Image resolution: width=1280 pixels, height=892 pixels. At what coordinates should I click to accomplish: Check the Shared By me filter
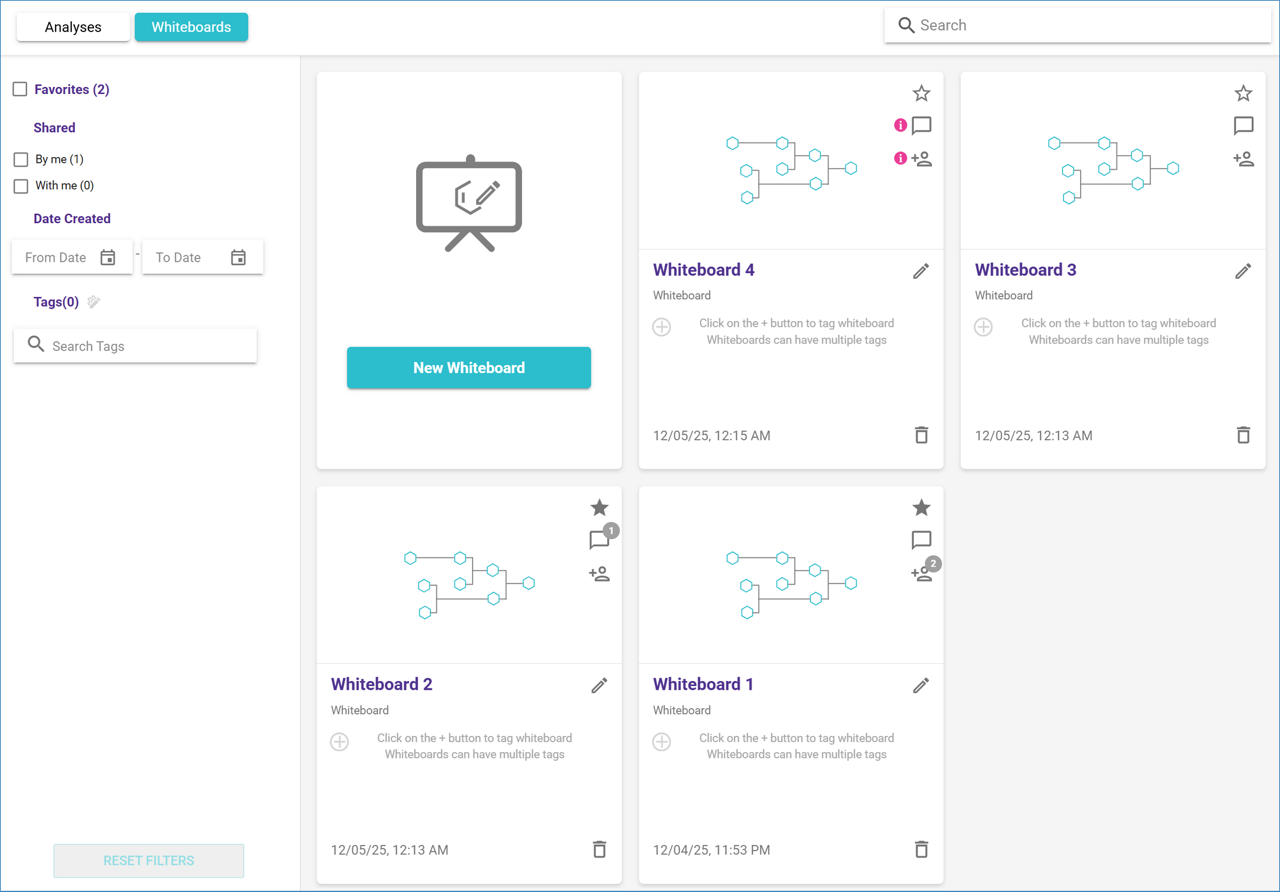[21, 159]
